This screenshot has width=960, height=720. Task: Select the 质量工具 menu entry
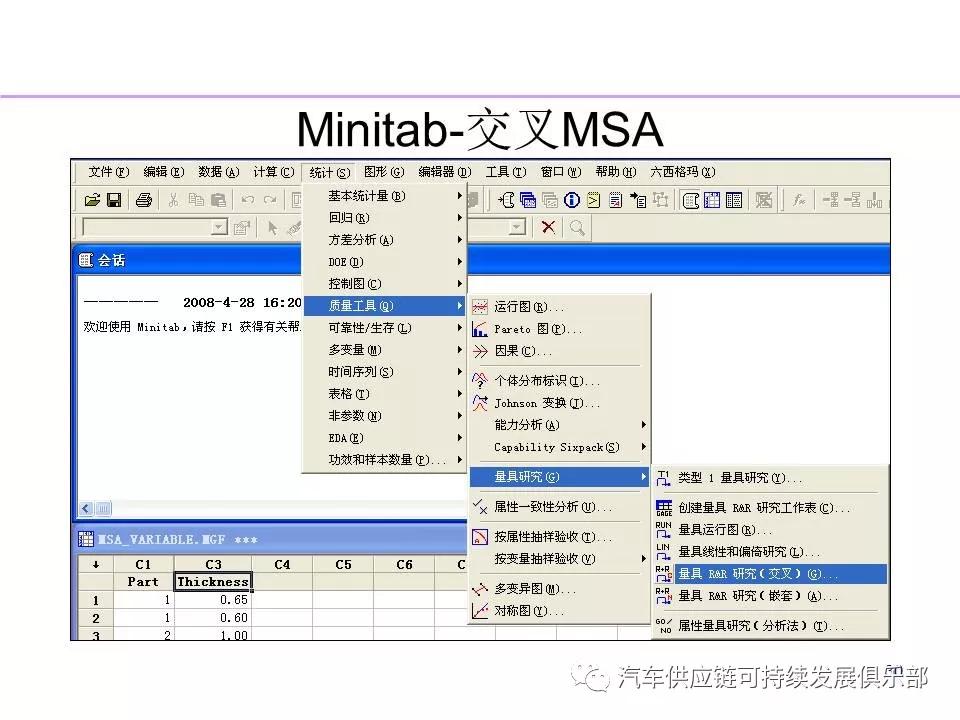(x=384, y=306)
